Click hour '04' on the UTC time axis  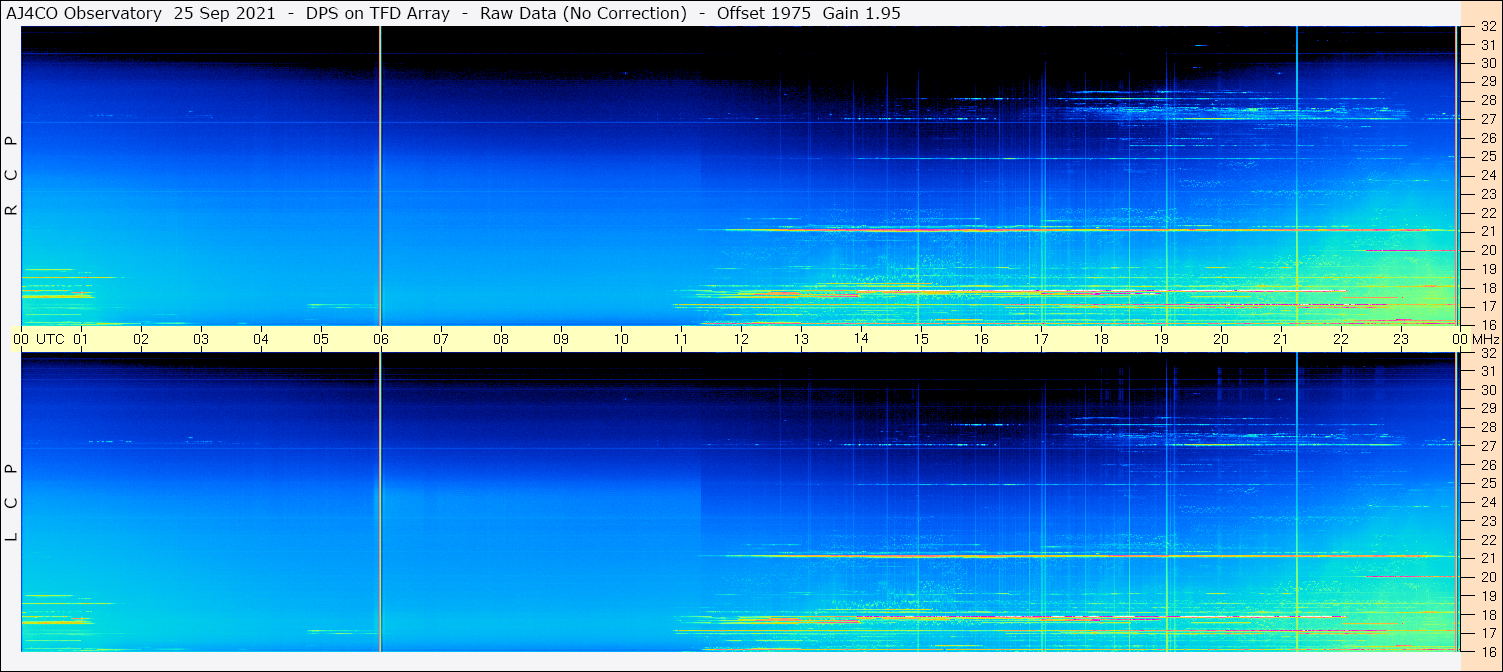pos(261,339)
